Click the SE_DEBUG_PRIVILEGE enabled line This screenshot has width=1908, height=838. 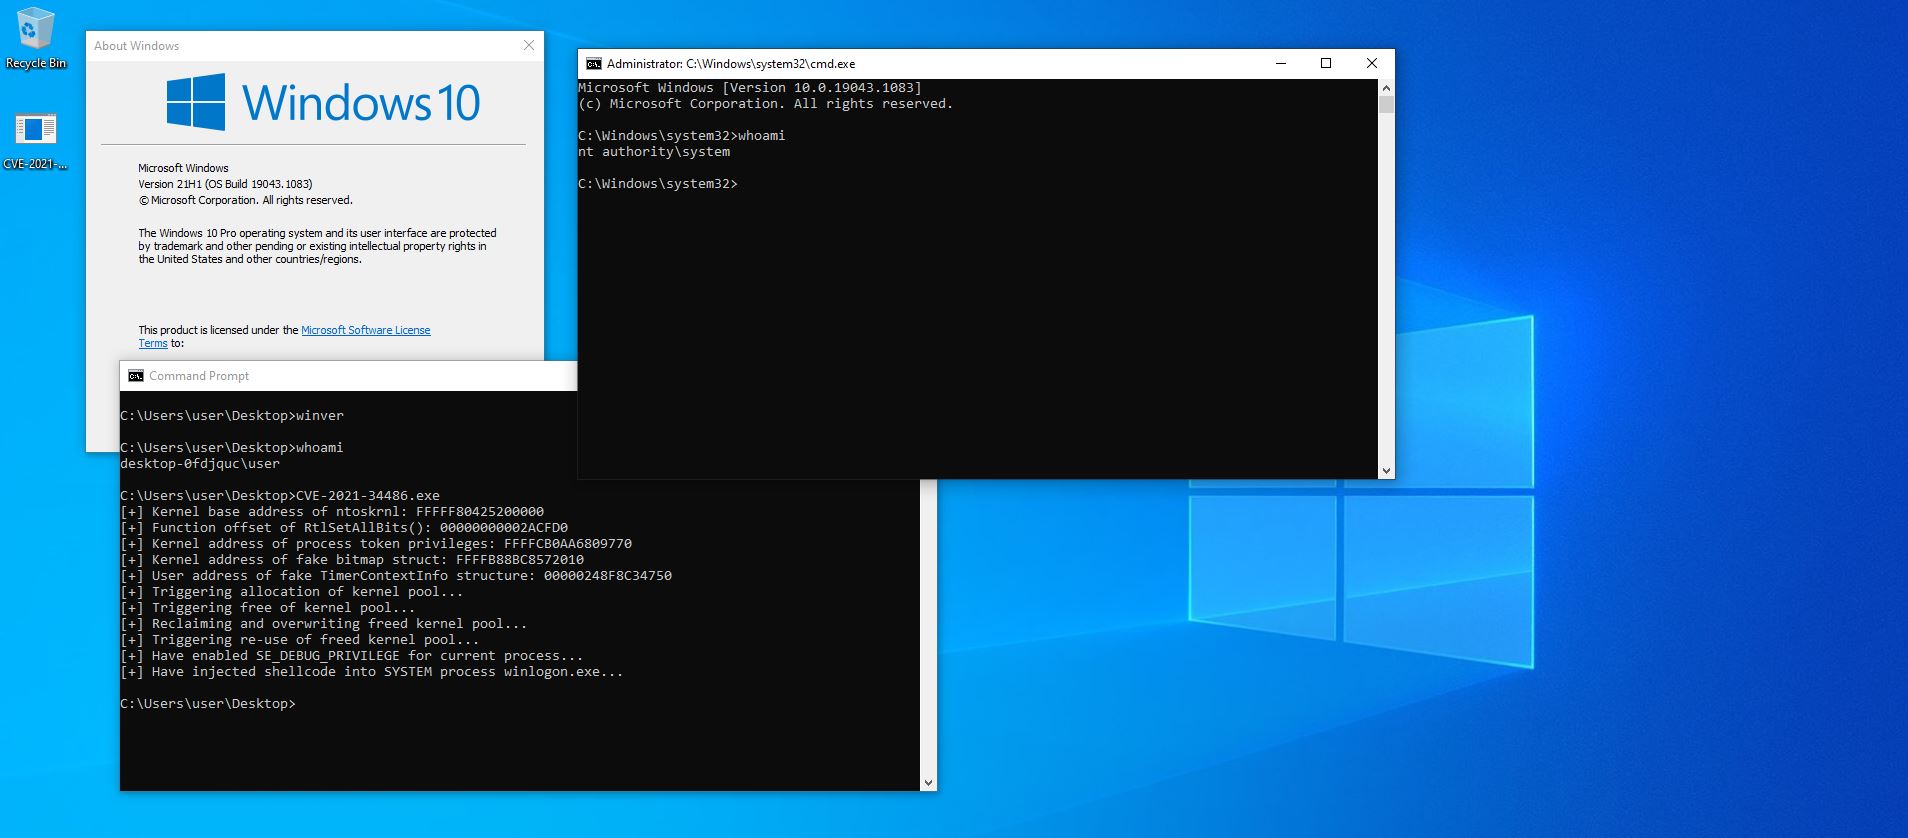(352, 656)
